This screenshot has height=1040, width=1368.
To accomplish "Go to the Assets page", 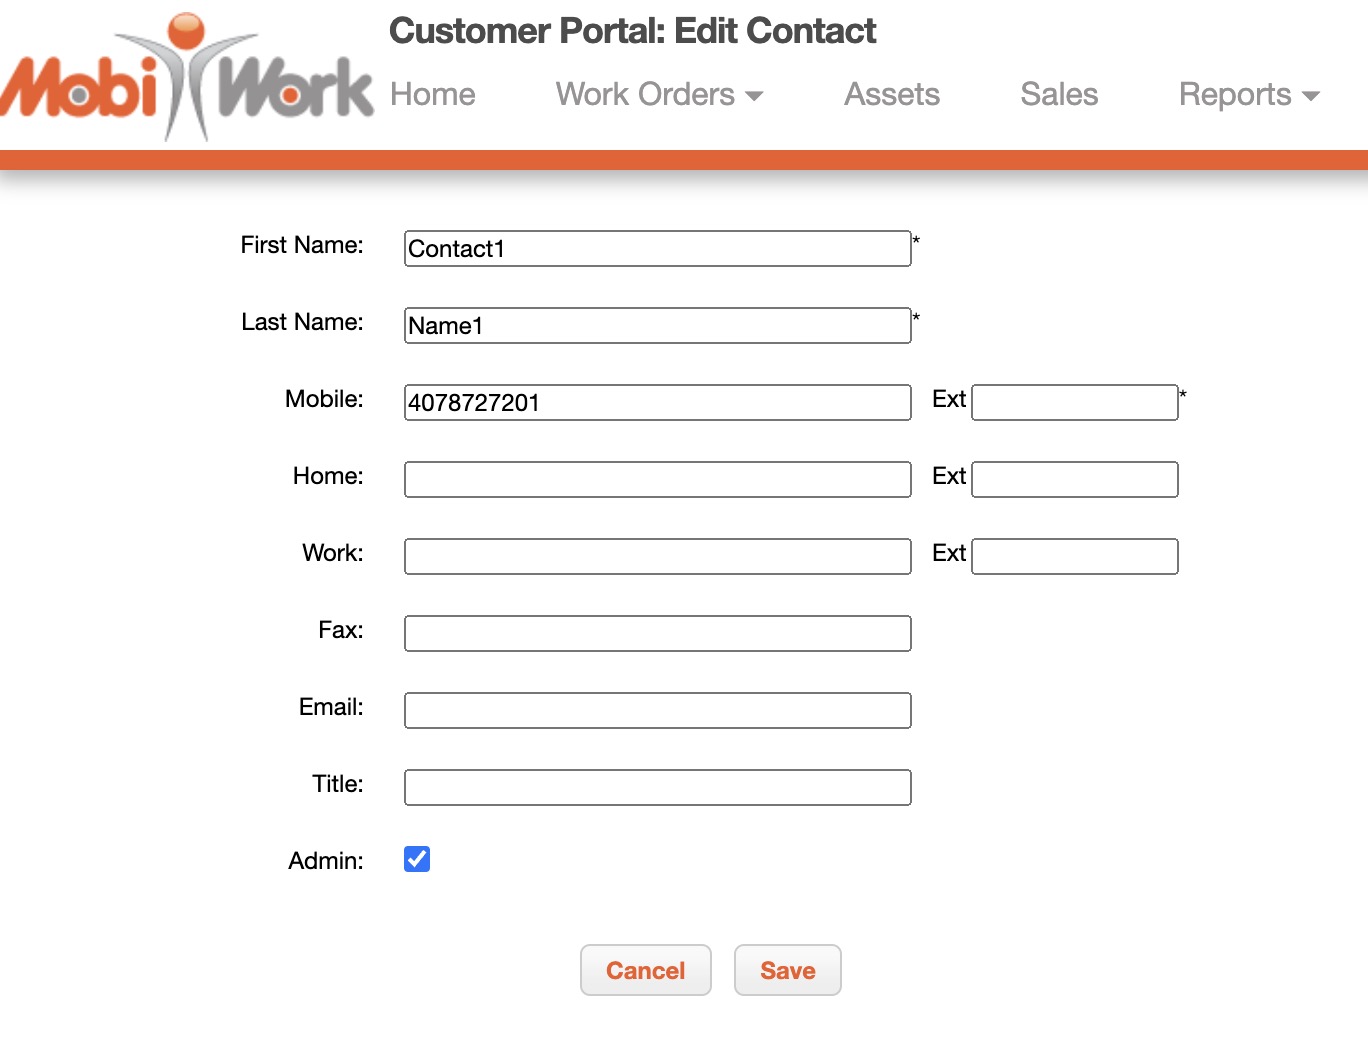I will (x=891, y=94).
